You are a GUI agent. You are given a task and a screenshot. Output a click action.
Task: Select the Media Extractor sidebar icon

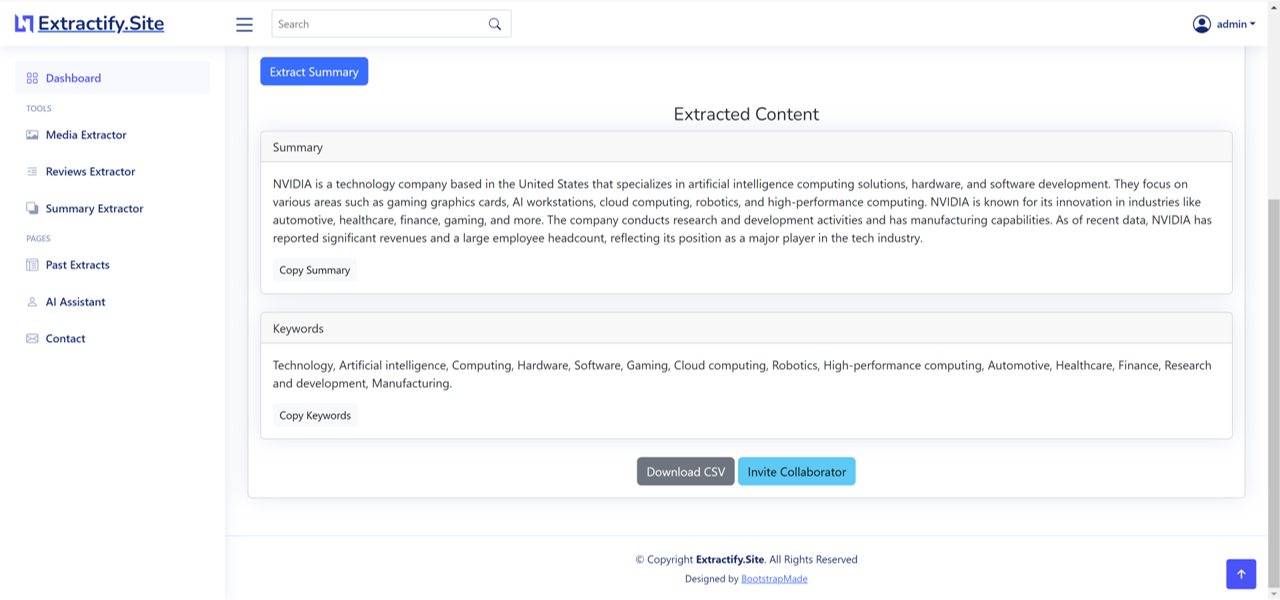point(31,134)
